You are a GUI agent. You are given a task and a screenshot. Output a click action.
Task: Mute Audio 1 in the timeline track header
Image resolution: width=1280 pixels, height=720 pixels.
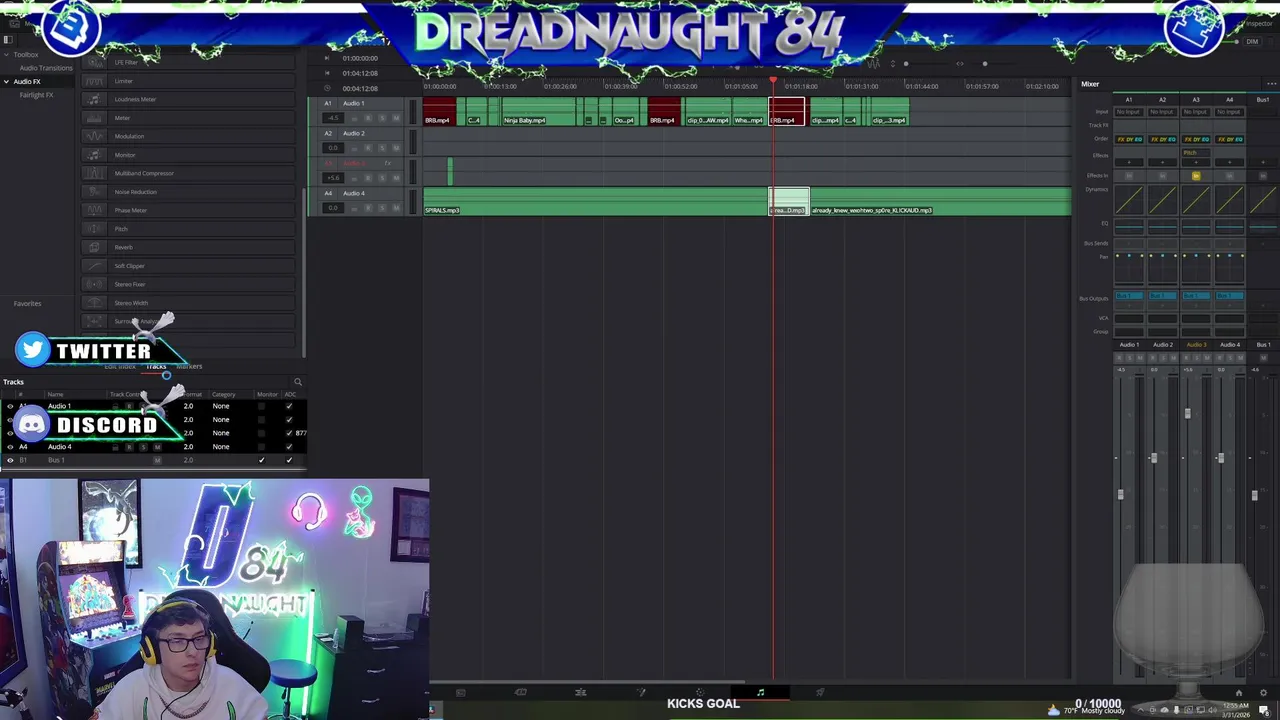(x=396, y=118)
